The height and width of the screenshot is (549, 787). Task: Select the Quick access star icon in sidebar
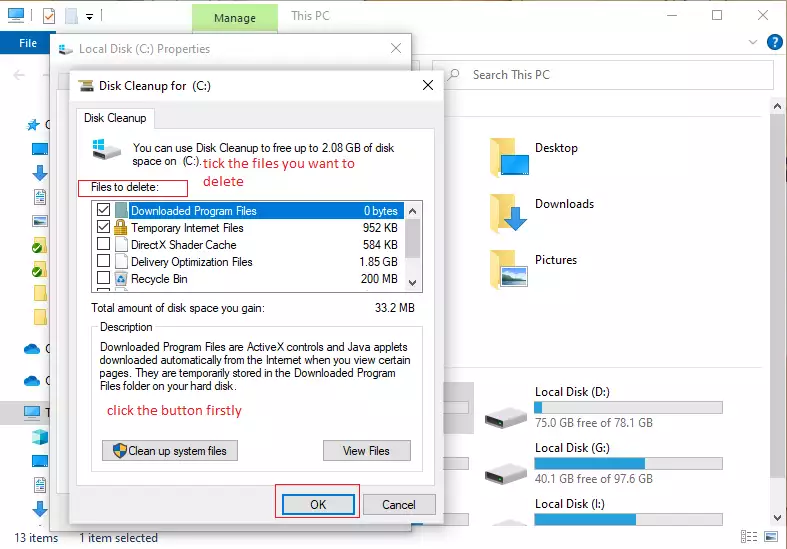pos(33,124)
